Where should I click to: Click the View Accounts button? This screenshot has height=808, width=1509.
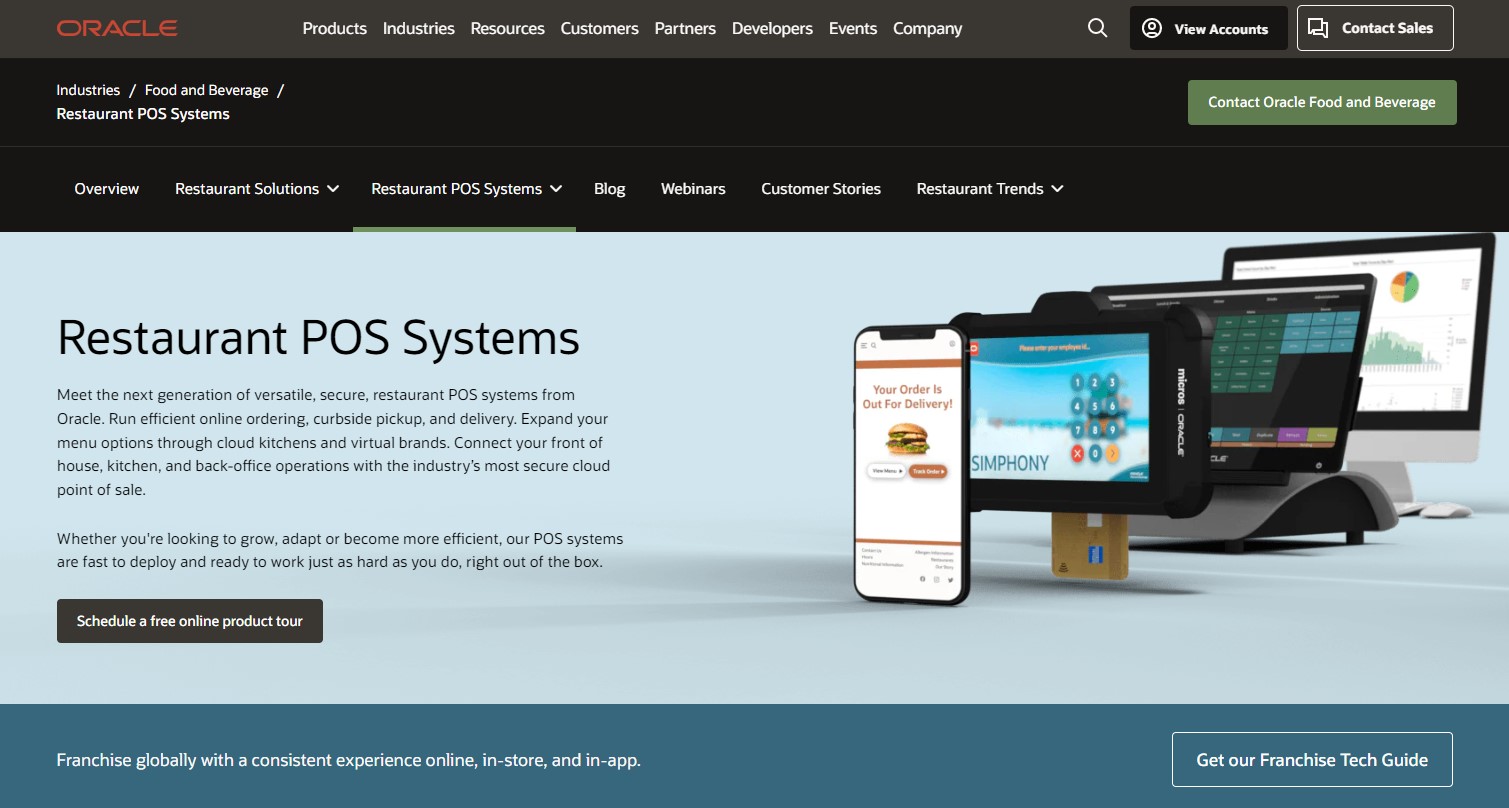tap(1208, 28)
